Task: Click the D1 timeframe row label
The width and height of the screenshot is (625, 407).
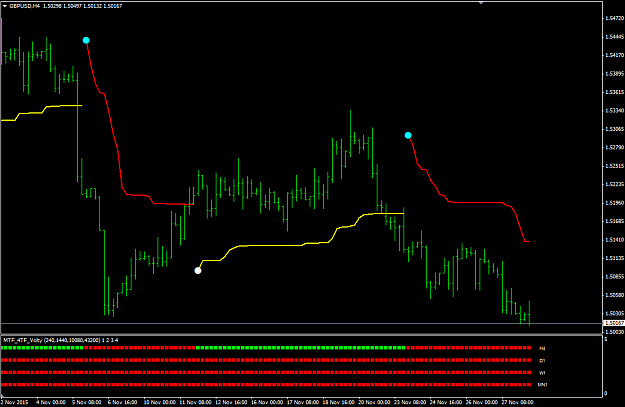Action: [x=542, y=361]
